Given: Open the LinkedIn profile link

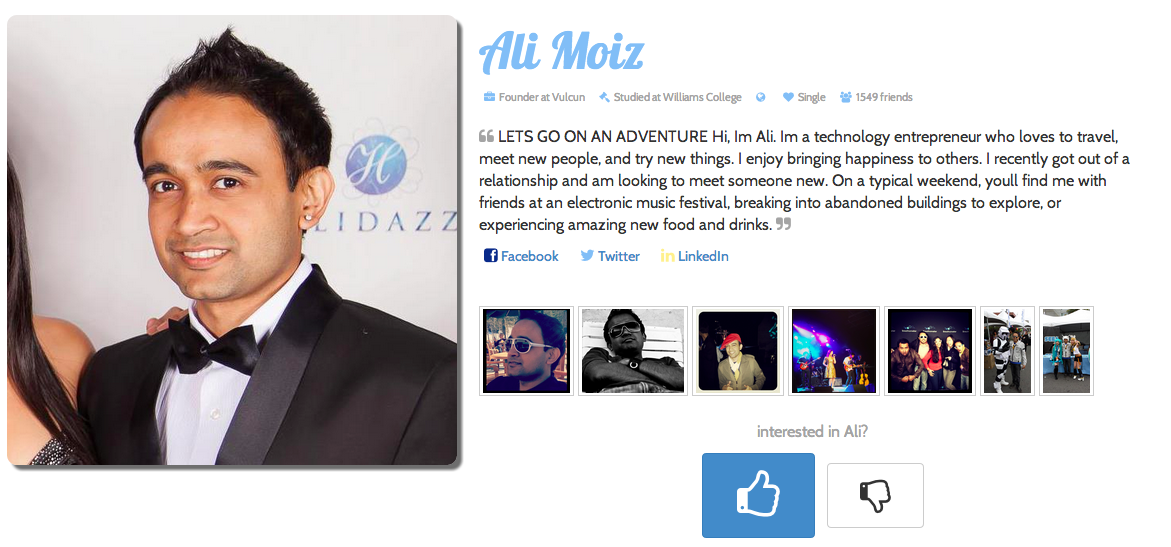Looking at the screenshot, I should 695,256.
